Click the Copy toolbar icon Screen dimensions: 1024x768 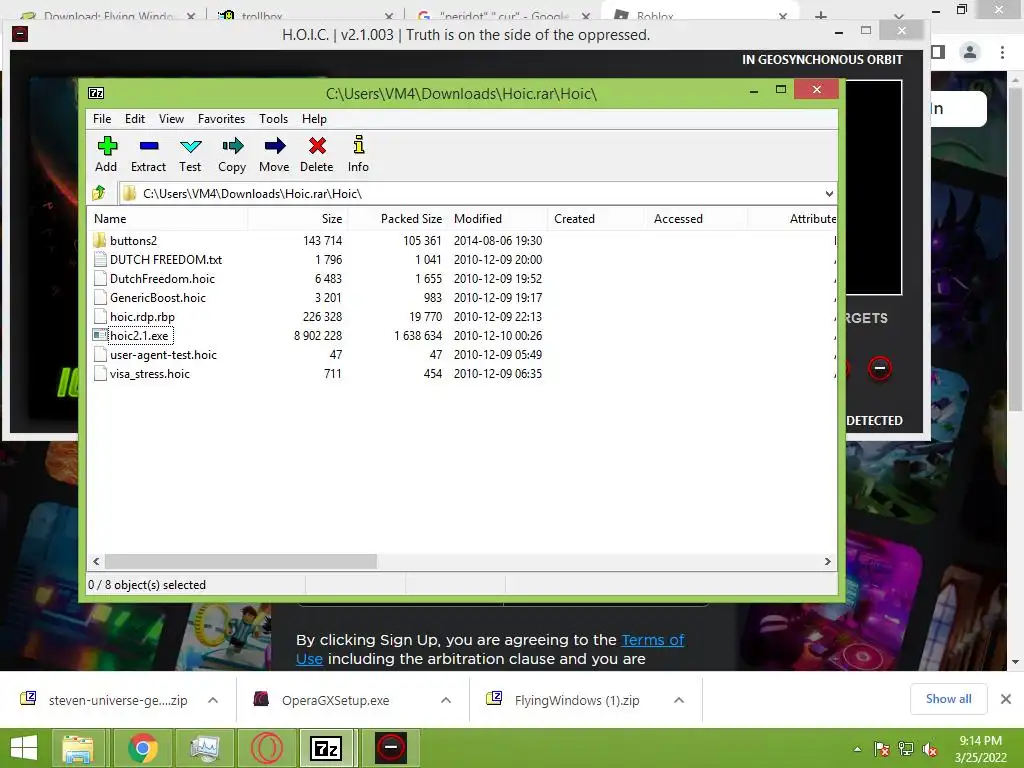232,146
